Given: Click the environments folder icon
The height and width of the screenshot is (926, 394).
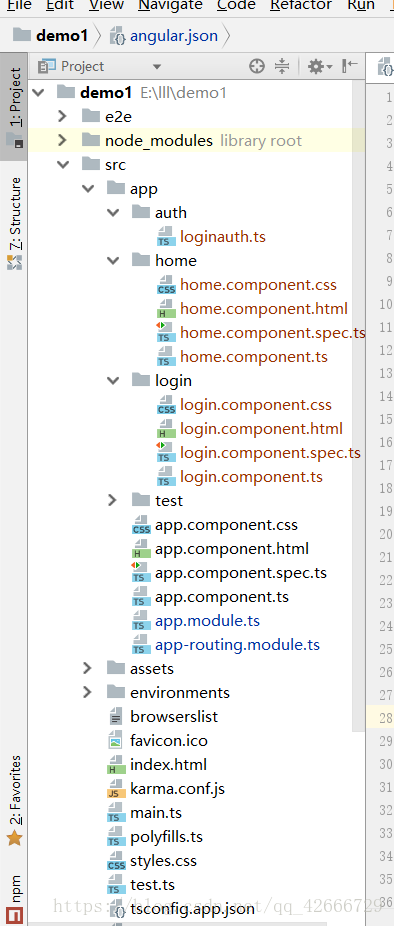Looking at the screenshot, I should pyautogui.click(x=116, y=692).
